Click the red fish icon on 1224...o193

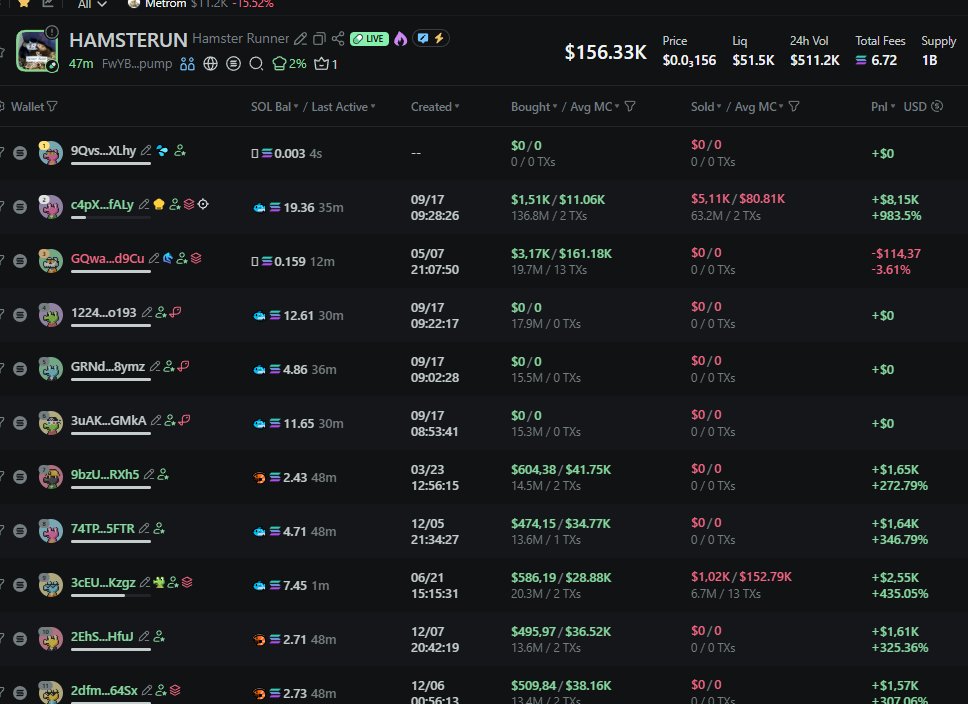tap(175, 312)
